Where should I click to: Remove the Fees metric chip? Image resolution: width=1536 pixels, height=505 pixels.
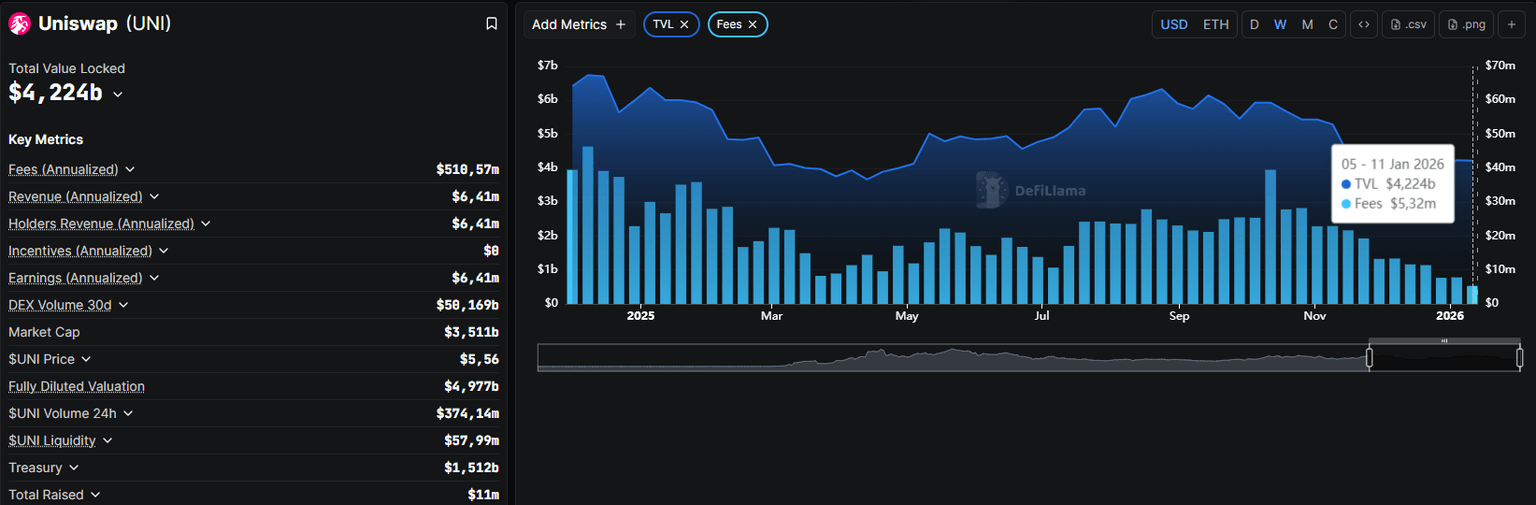(752, 25)
